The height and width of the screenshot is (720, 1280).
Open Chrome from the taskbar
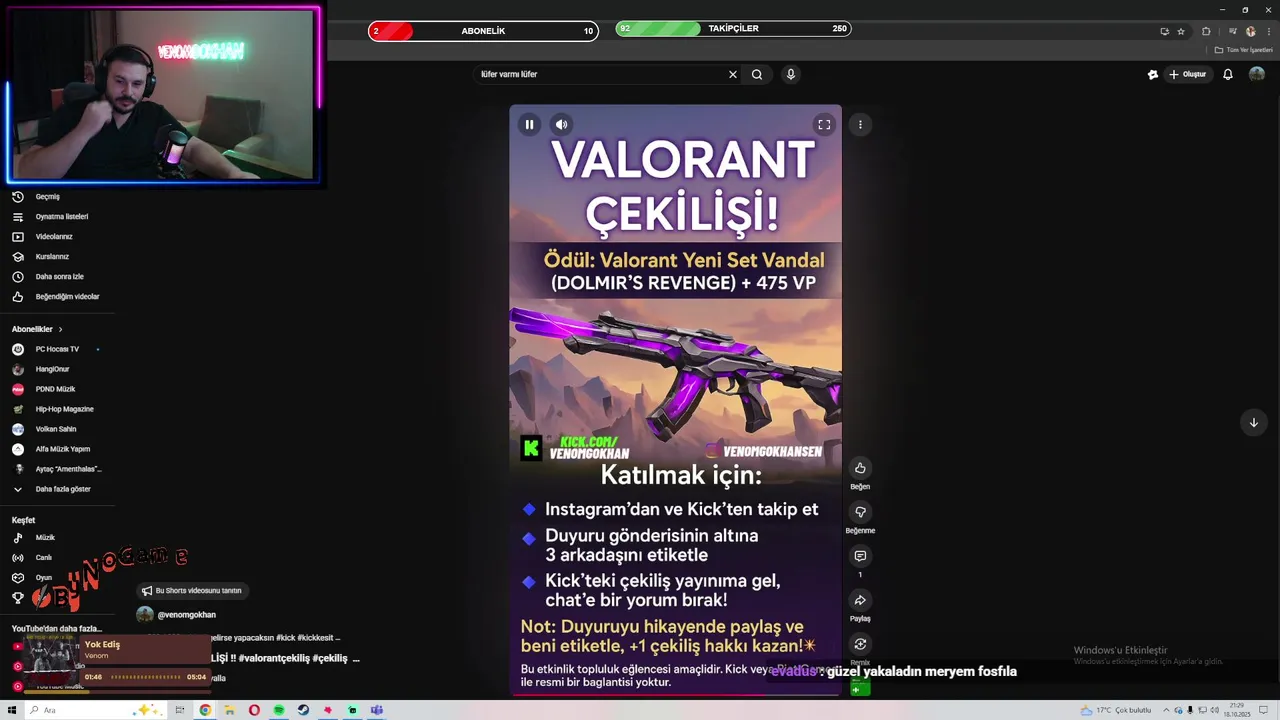coord(205,710)
